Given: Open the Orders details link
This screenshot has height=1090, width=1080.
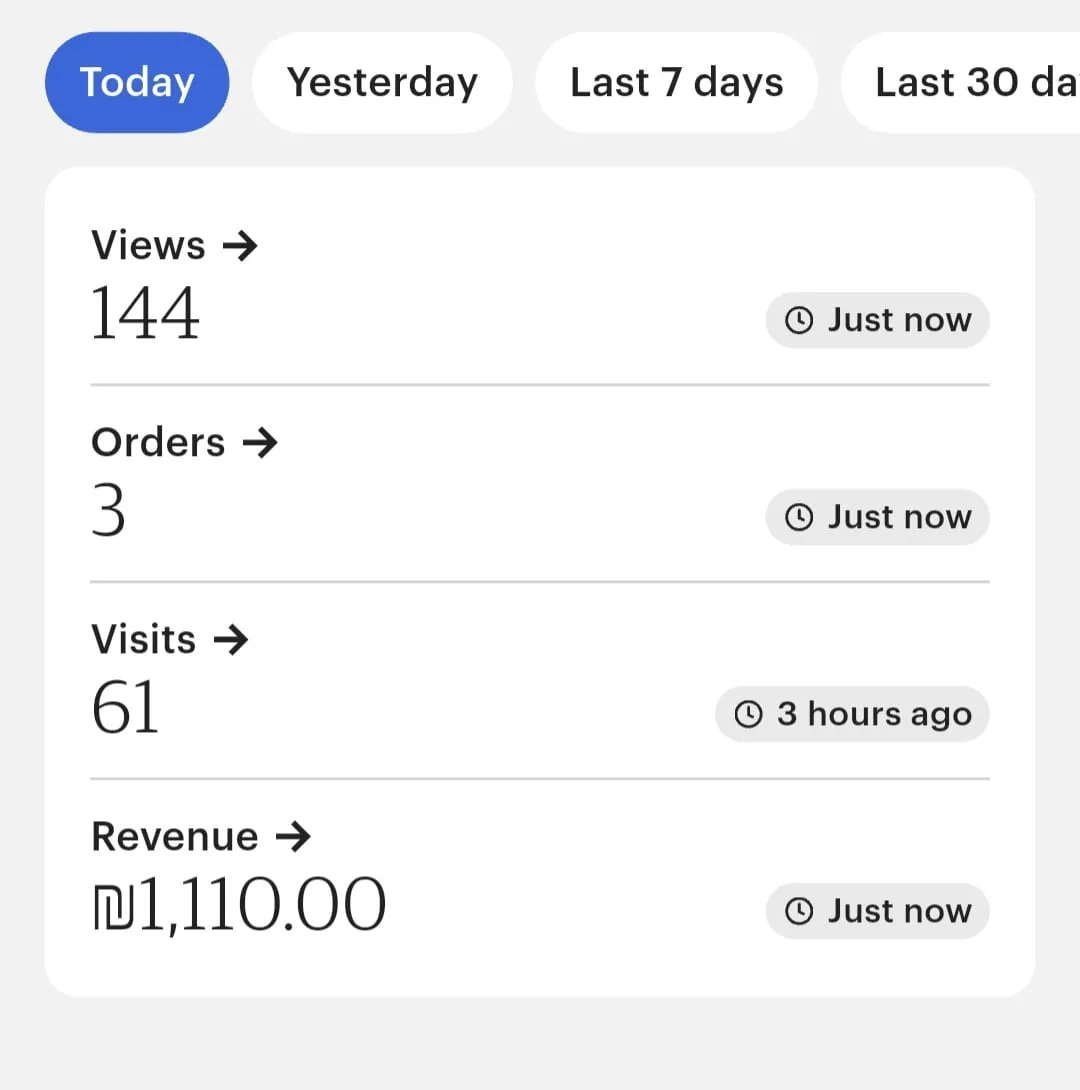Looking at the screenshot, I should (158, 443).
